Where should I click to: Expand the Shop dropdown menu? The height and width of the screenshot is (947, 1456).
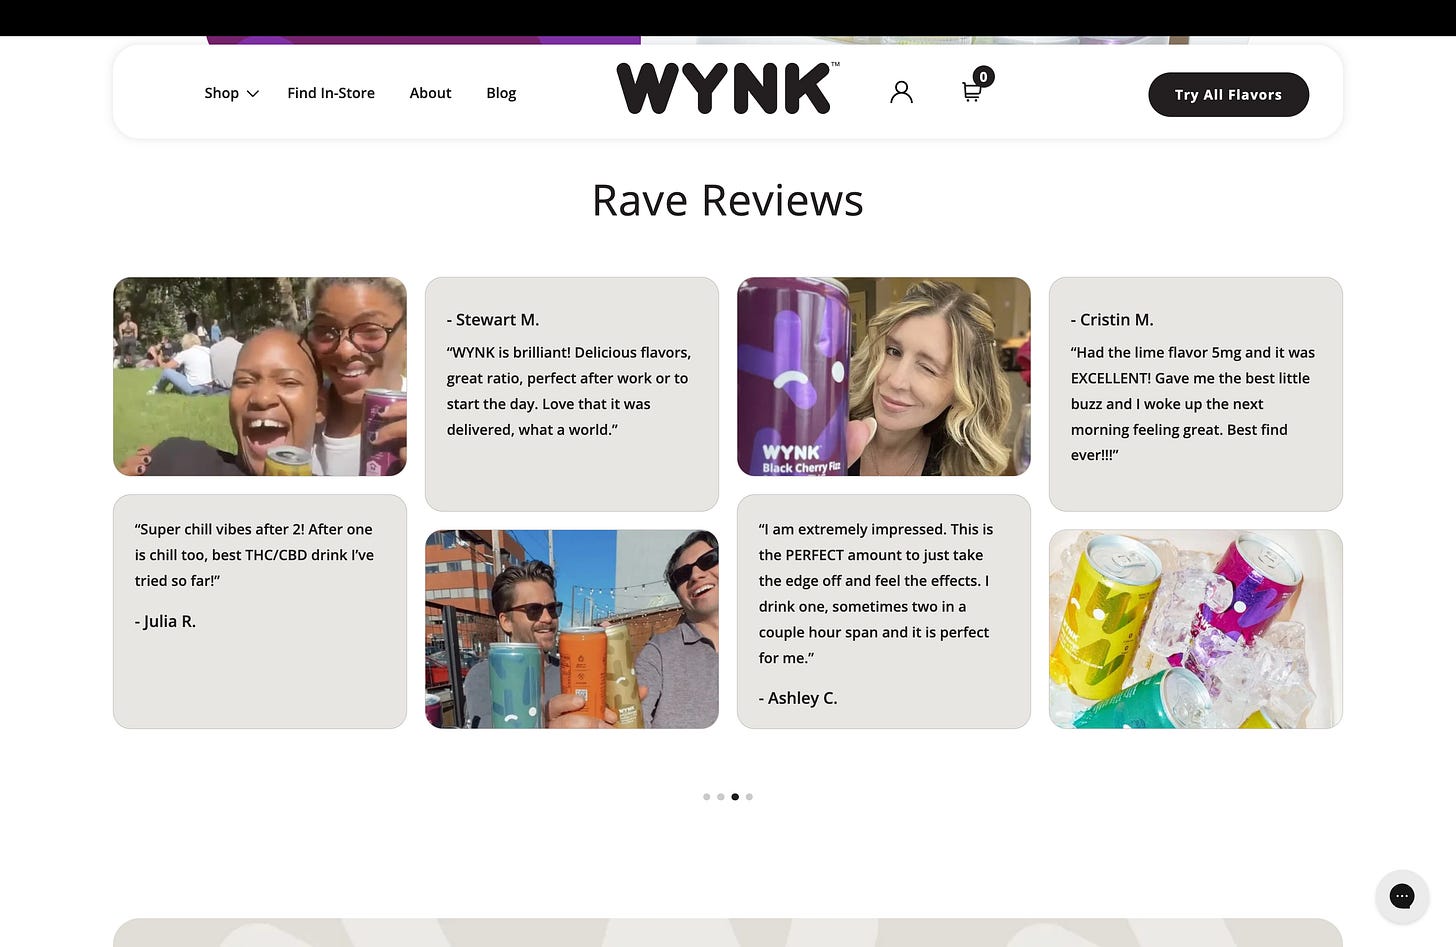[231, 93]
